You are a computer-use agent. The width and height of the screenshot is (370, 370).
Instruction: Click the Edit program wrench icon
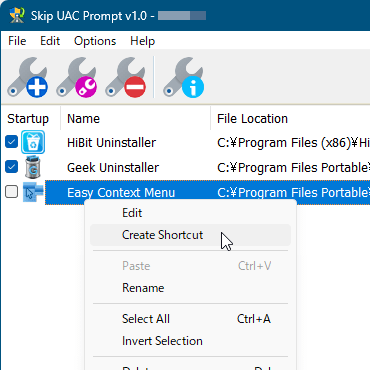coord(77,78)
